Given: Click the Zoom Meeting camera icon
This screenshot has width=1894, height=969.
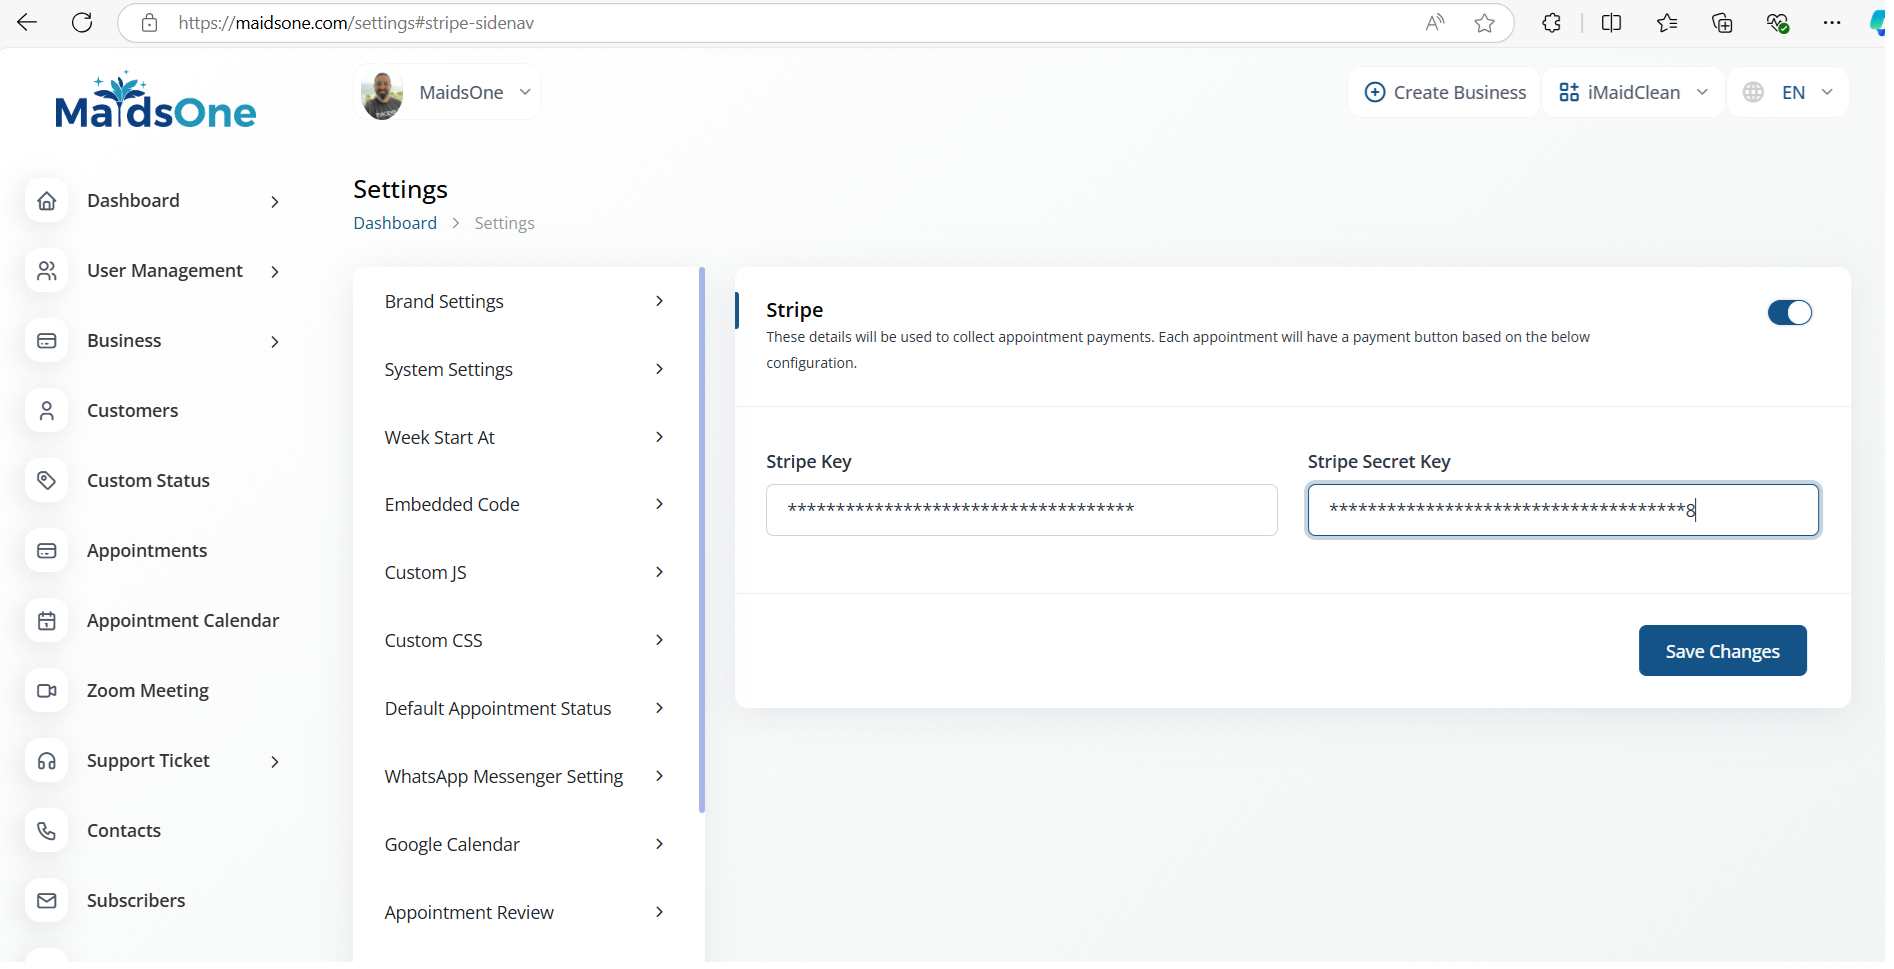Looking at the screenshot, I should click(x=47, y=691).
